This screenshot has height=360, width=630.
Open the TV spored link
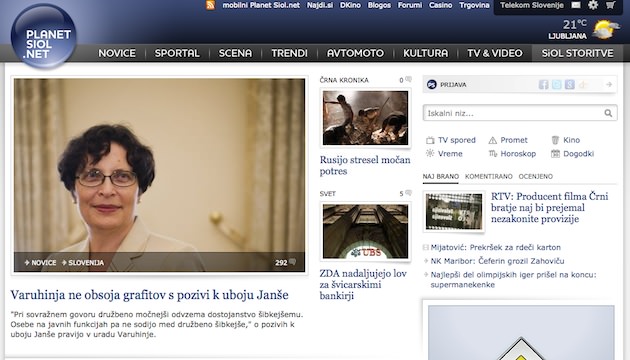tap(451, 140)
